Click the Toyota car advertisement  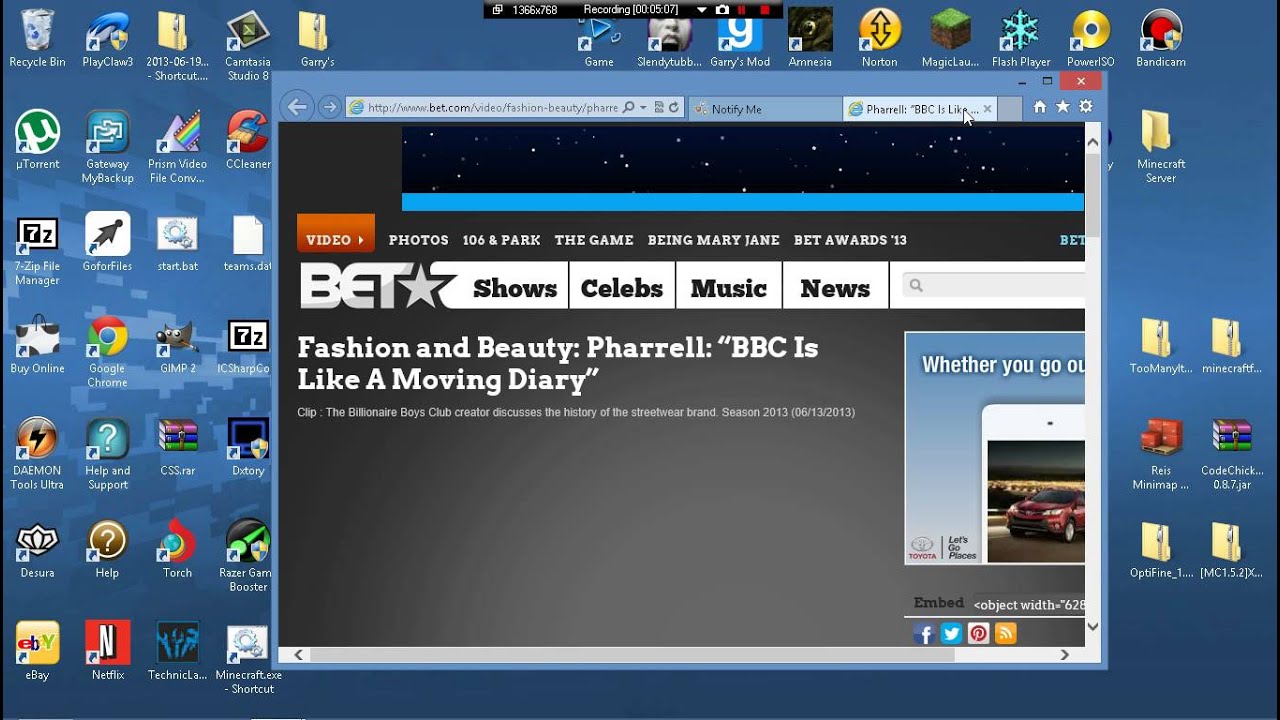tap(995, 448)
